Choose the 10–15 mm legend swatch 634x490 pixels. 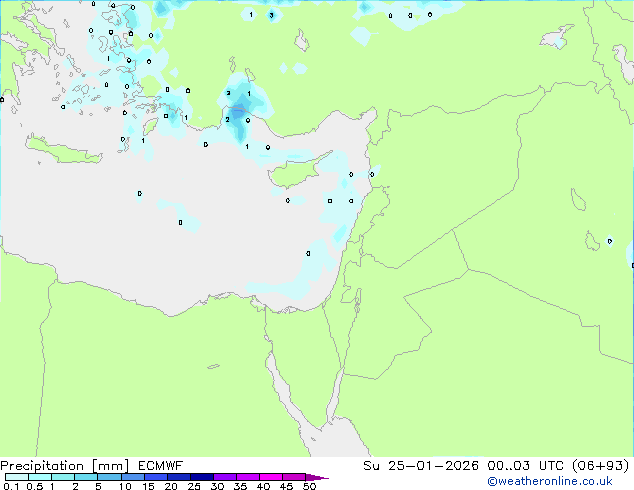pos(132,477)
